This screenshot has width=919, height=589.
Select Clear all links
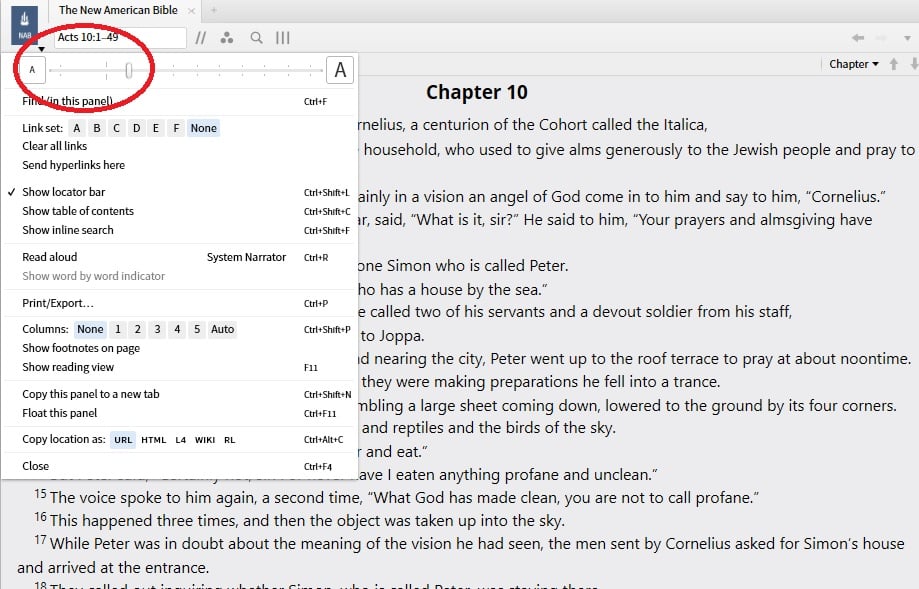(x=55, y=146)
